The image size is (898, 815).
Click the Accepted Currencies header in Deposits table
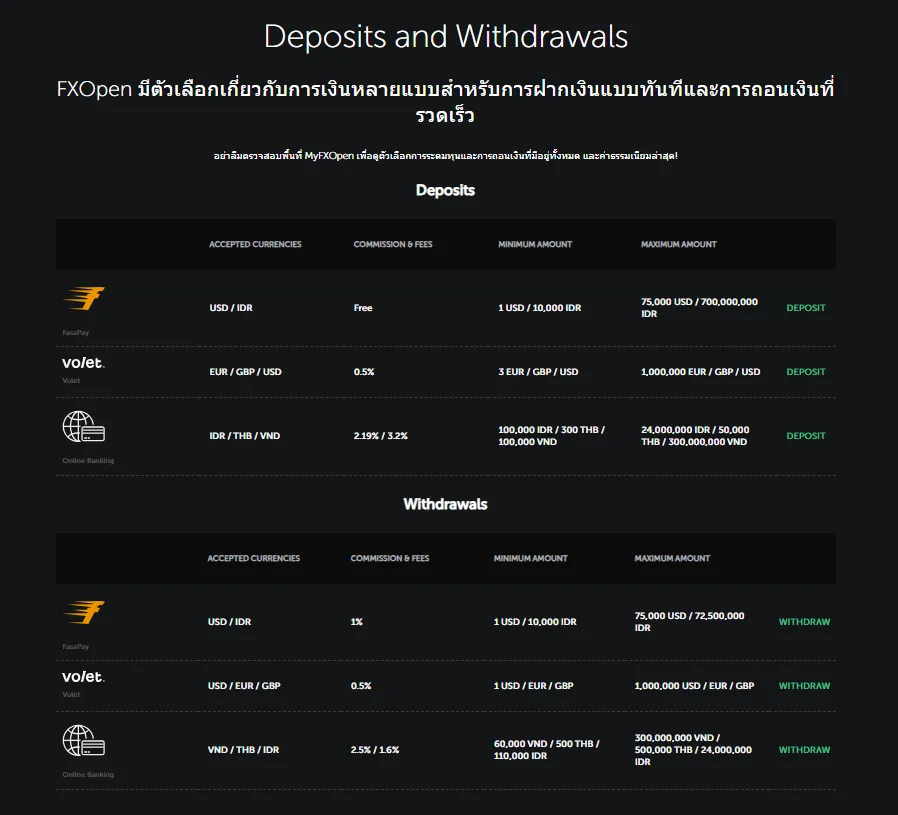click(x=255, y=244)
